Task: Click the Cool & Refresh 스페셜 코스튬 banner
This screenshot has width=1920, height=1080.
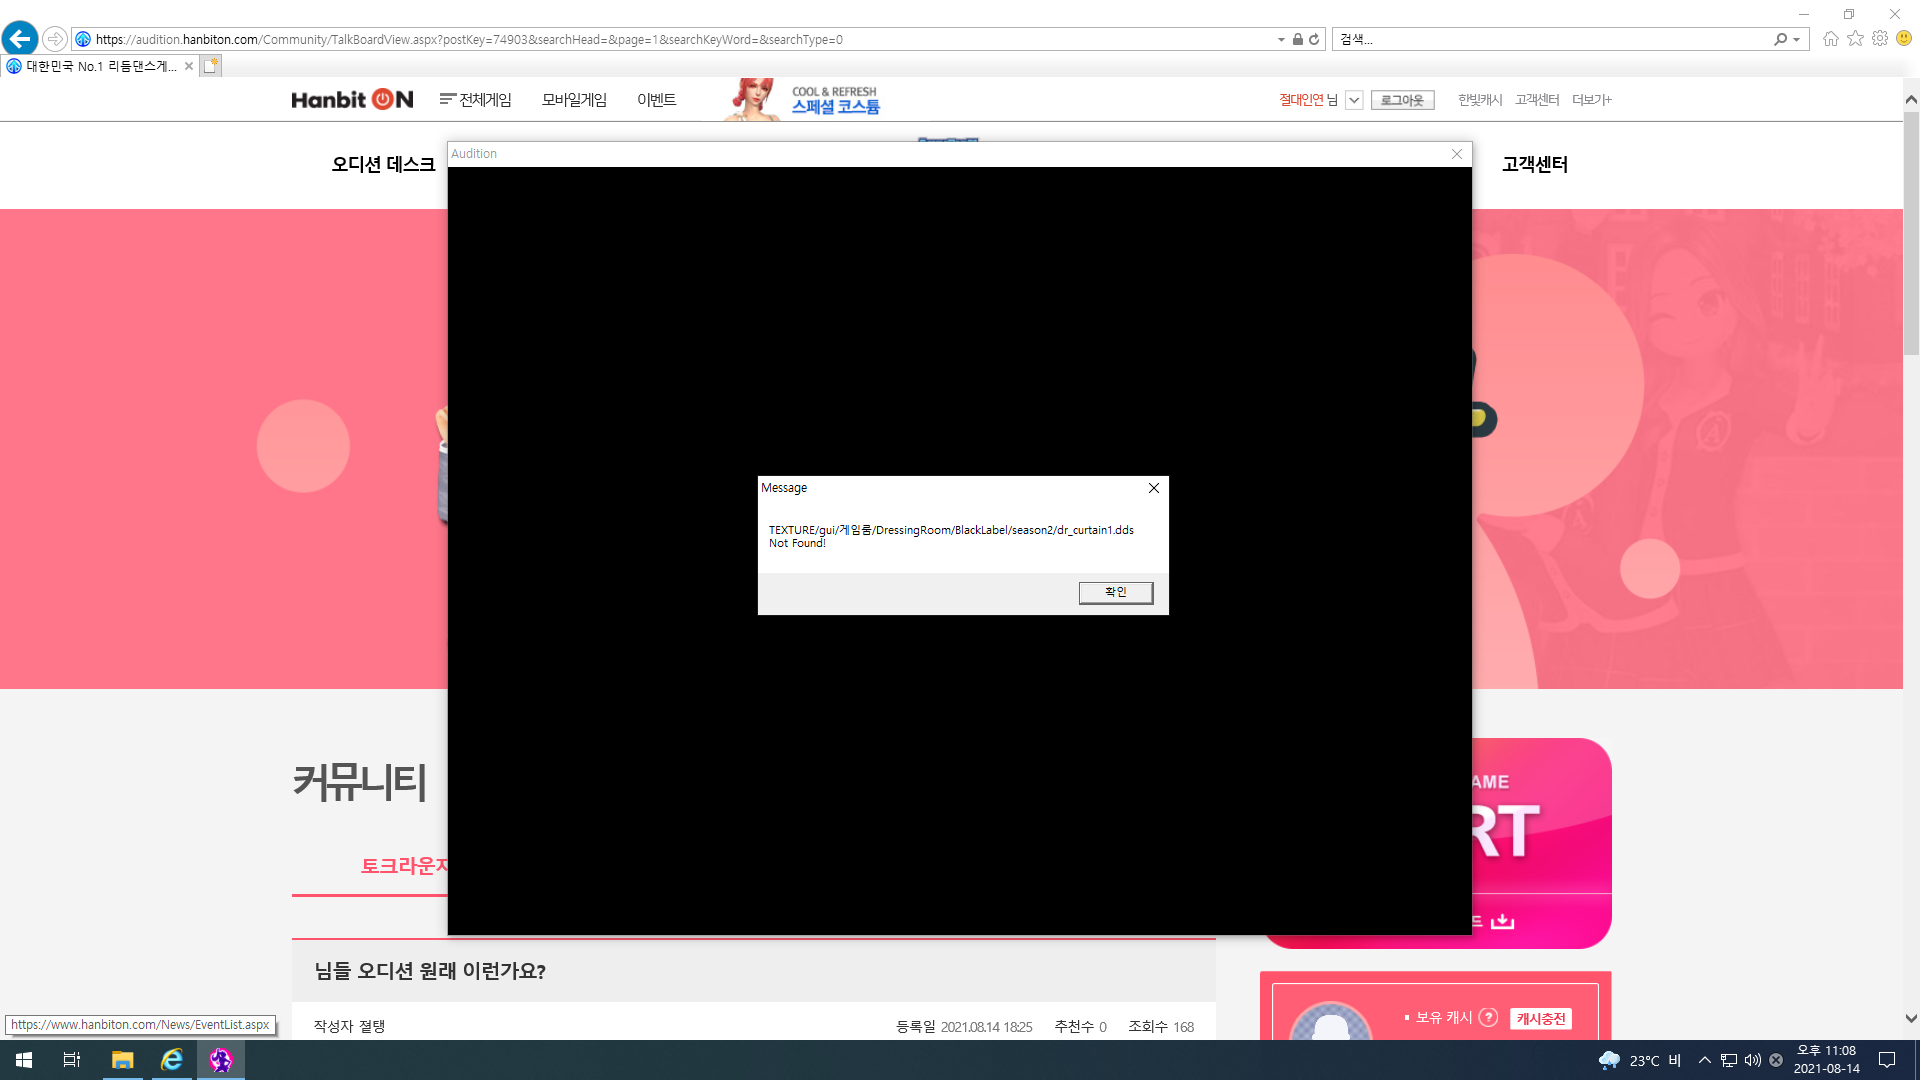Action: (x=803, y=99)
